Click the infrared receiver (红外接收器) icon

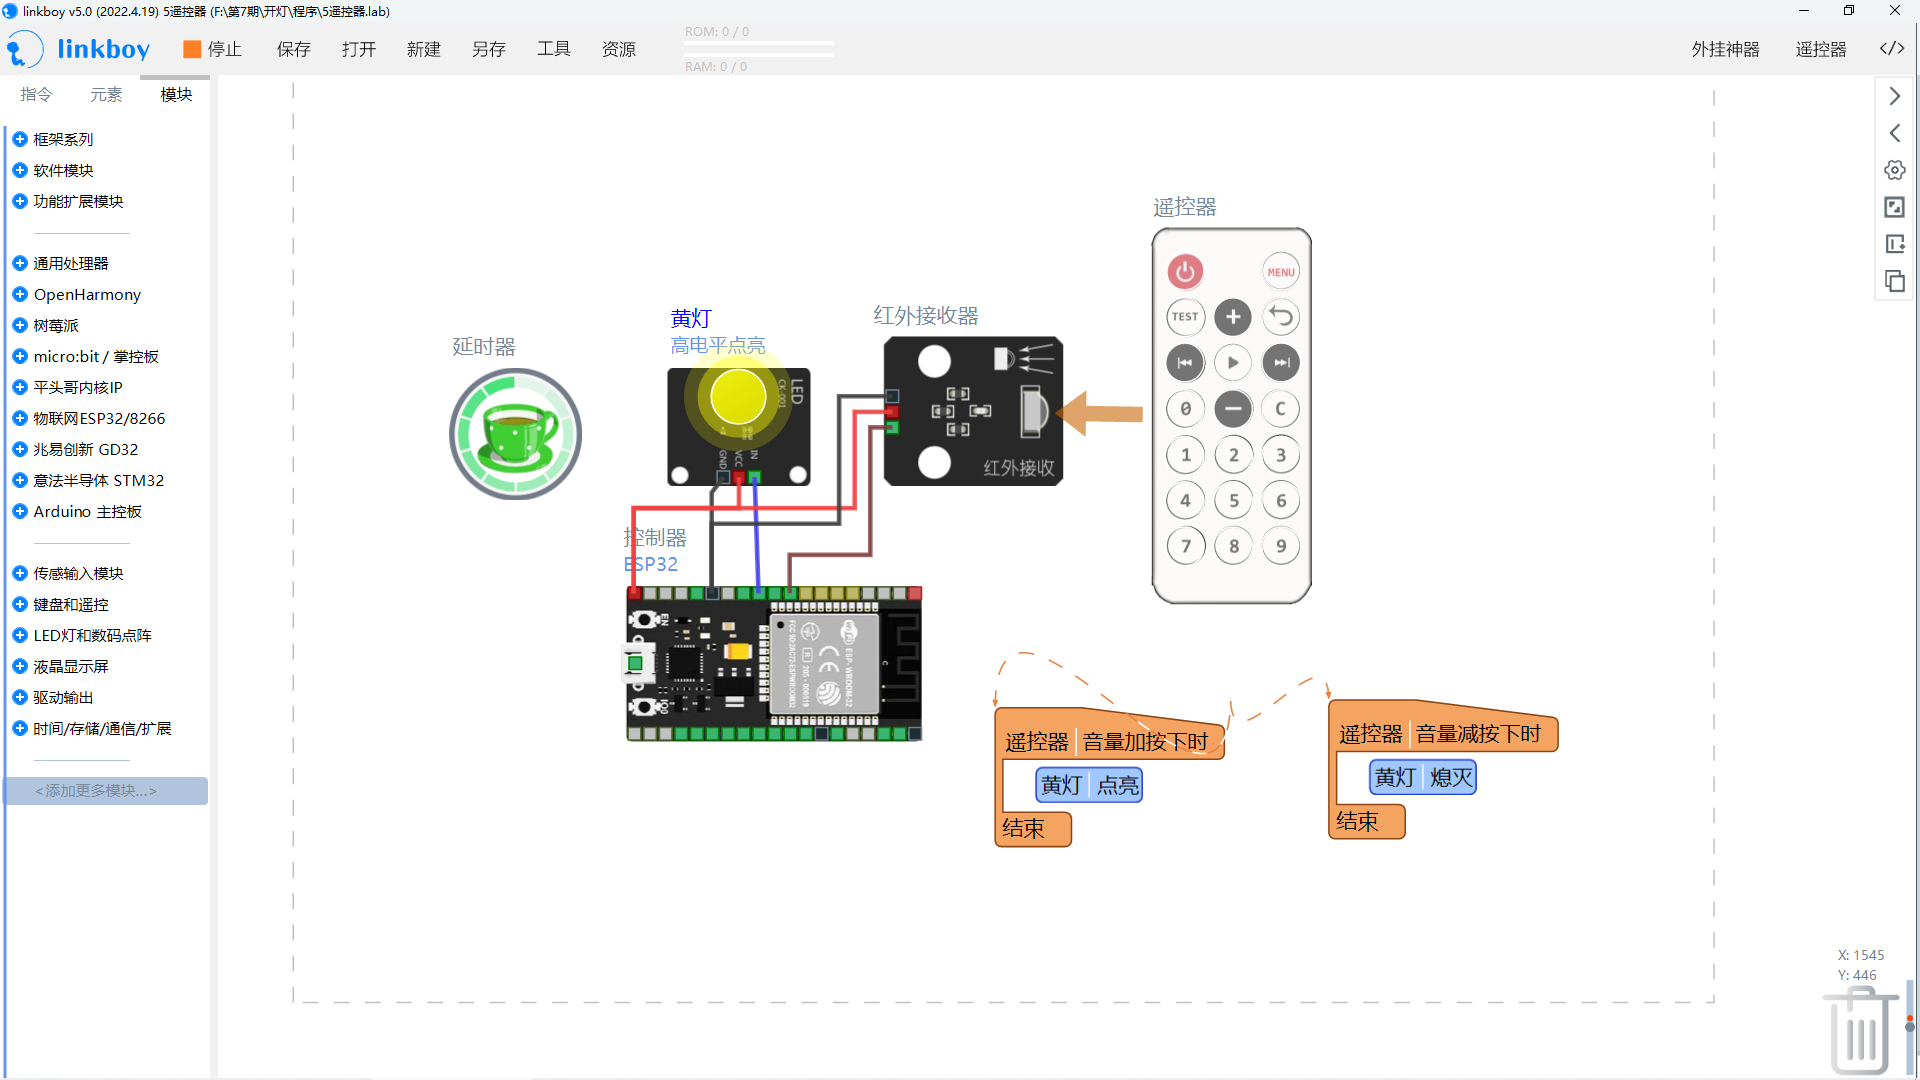point(969,409)
